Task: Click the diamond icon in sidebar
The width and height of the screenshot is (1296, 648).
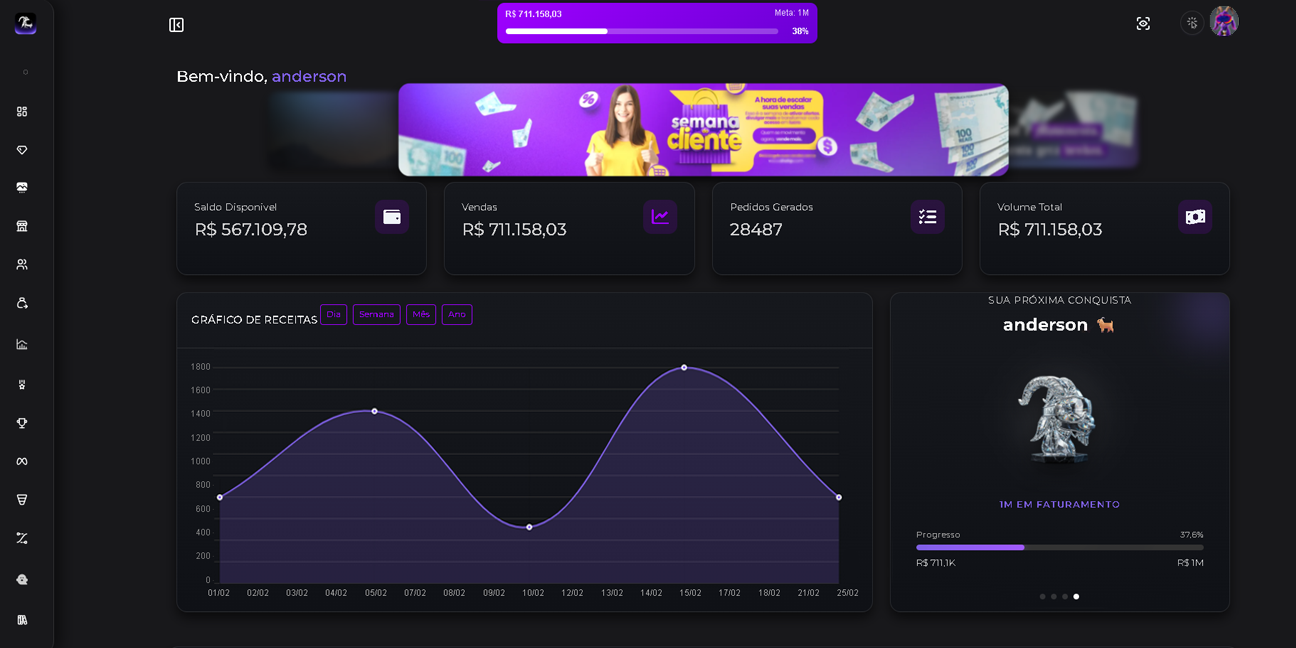Action: coord(22,150)
